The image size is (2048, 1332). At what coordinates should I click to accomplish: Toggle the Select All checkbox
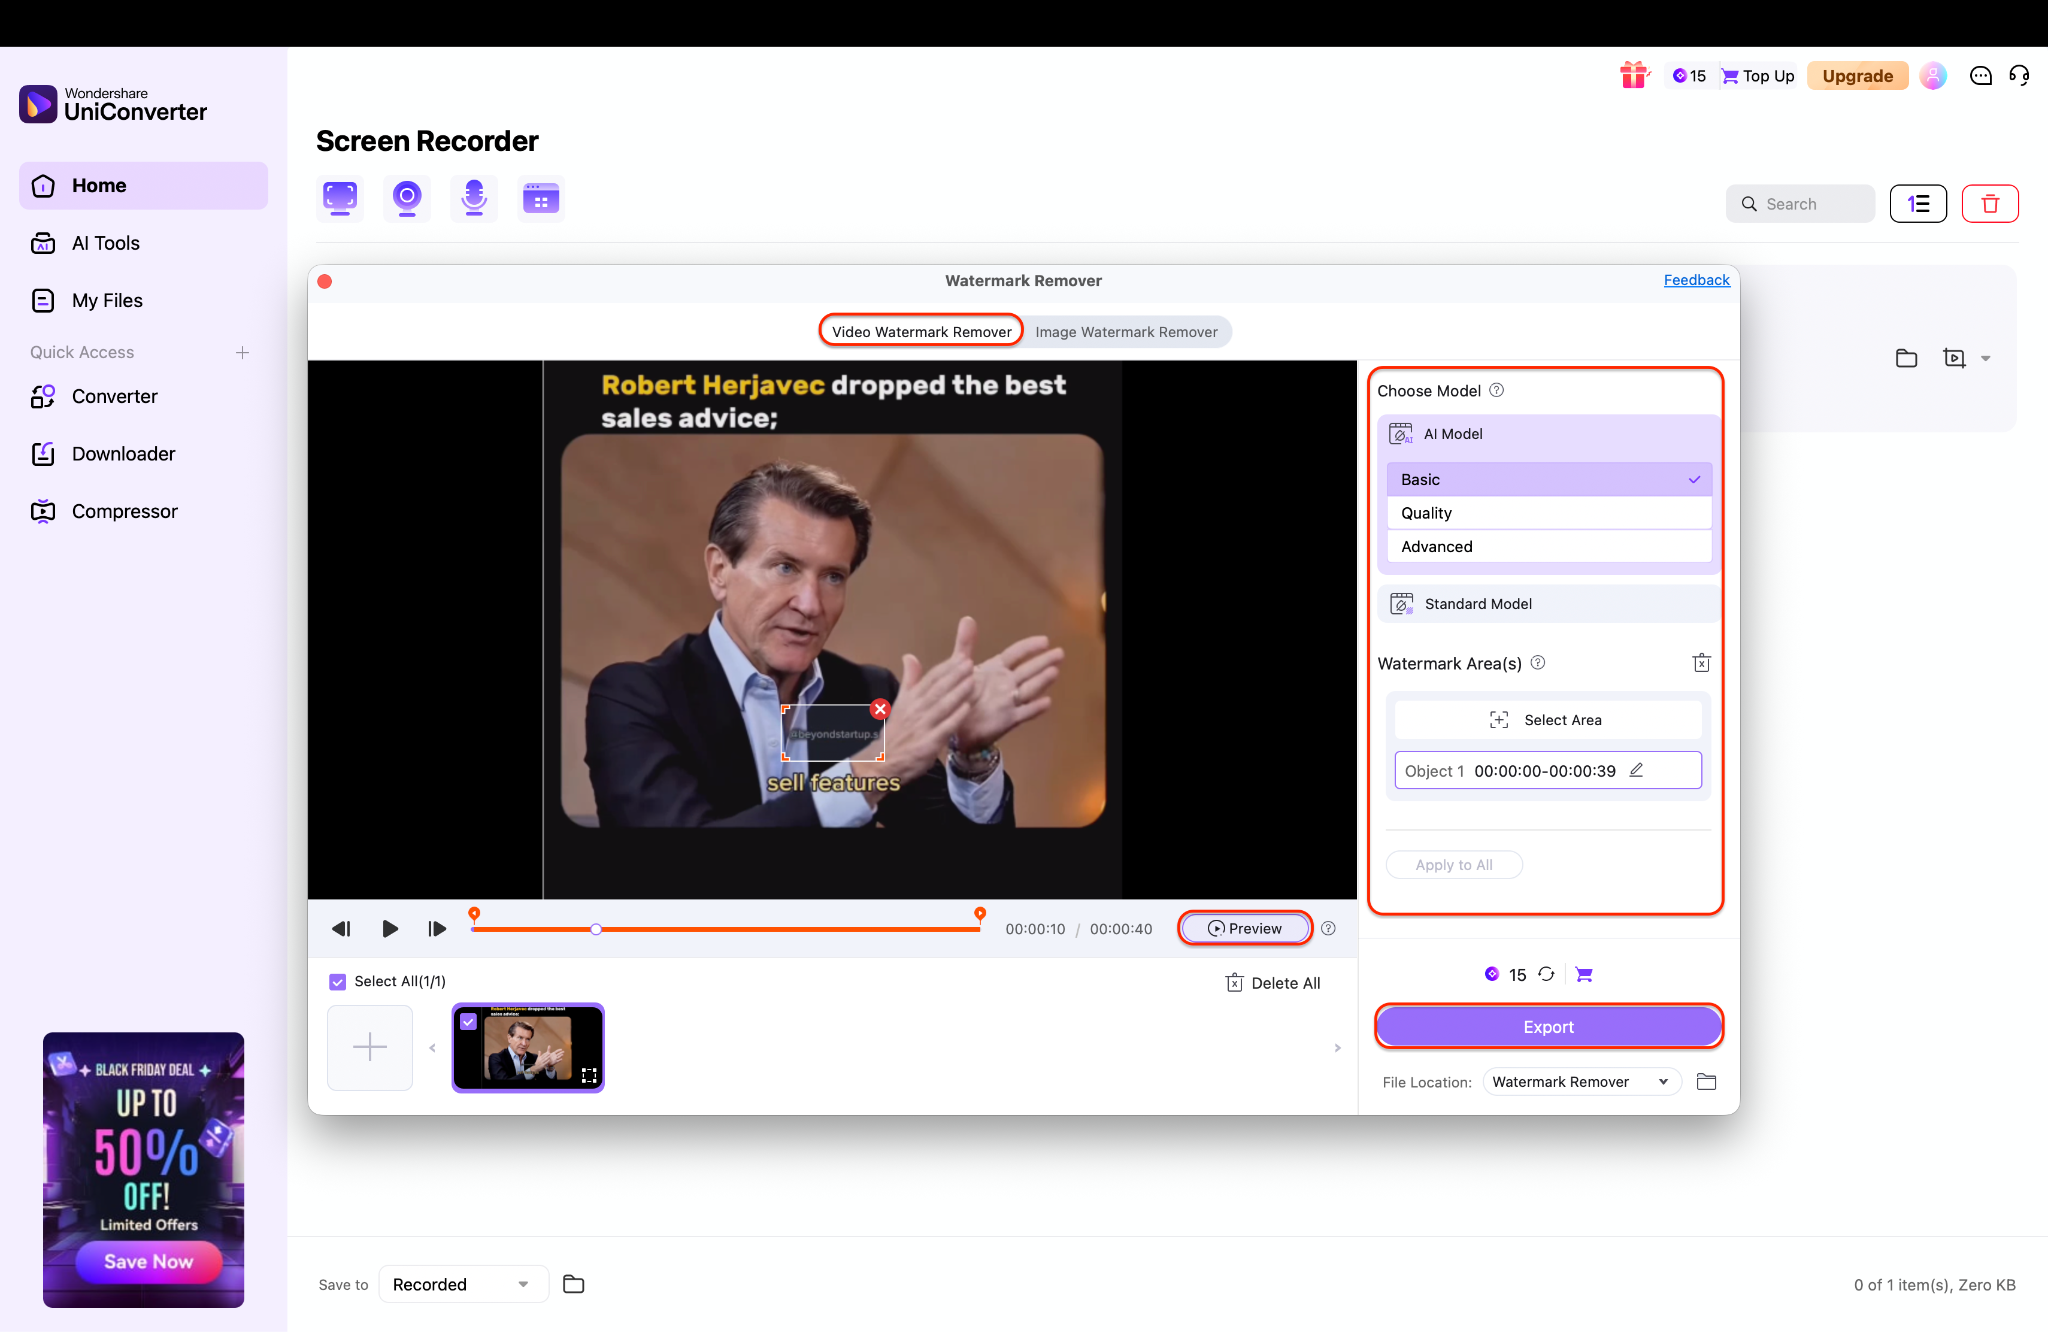coord(338,982)
